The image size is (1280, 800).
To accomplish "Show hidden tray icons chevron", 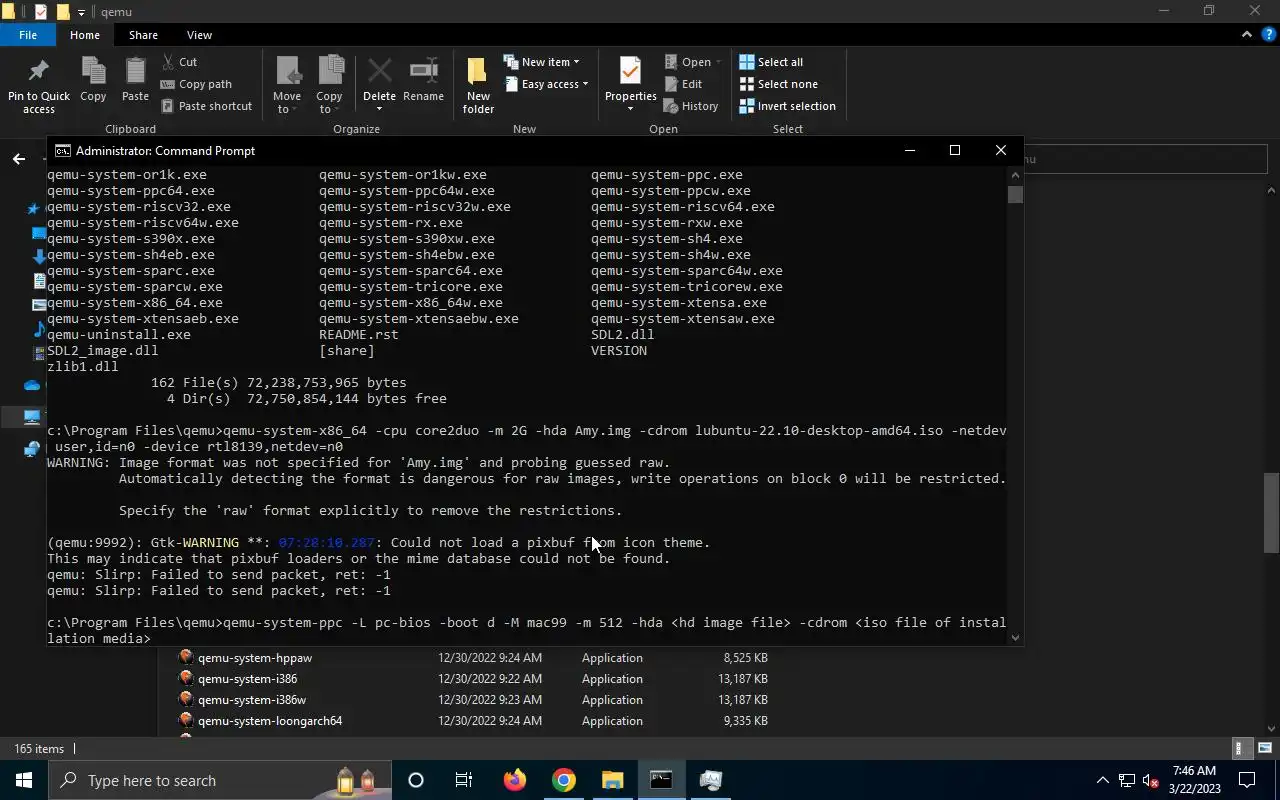I will pos(1103,780).
